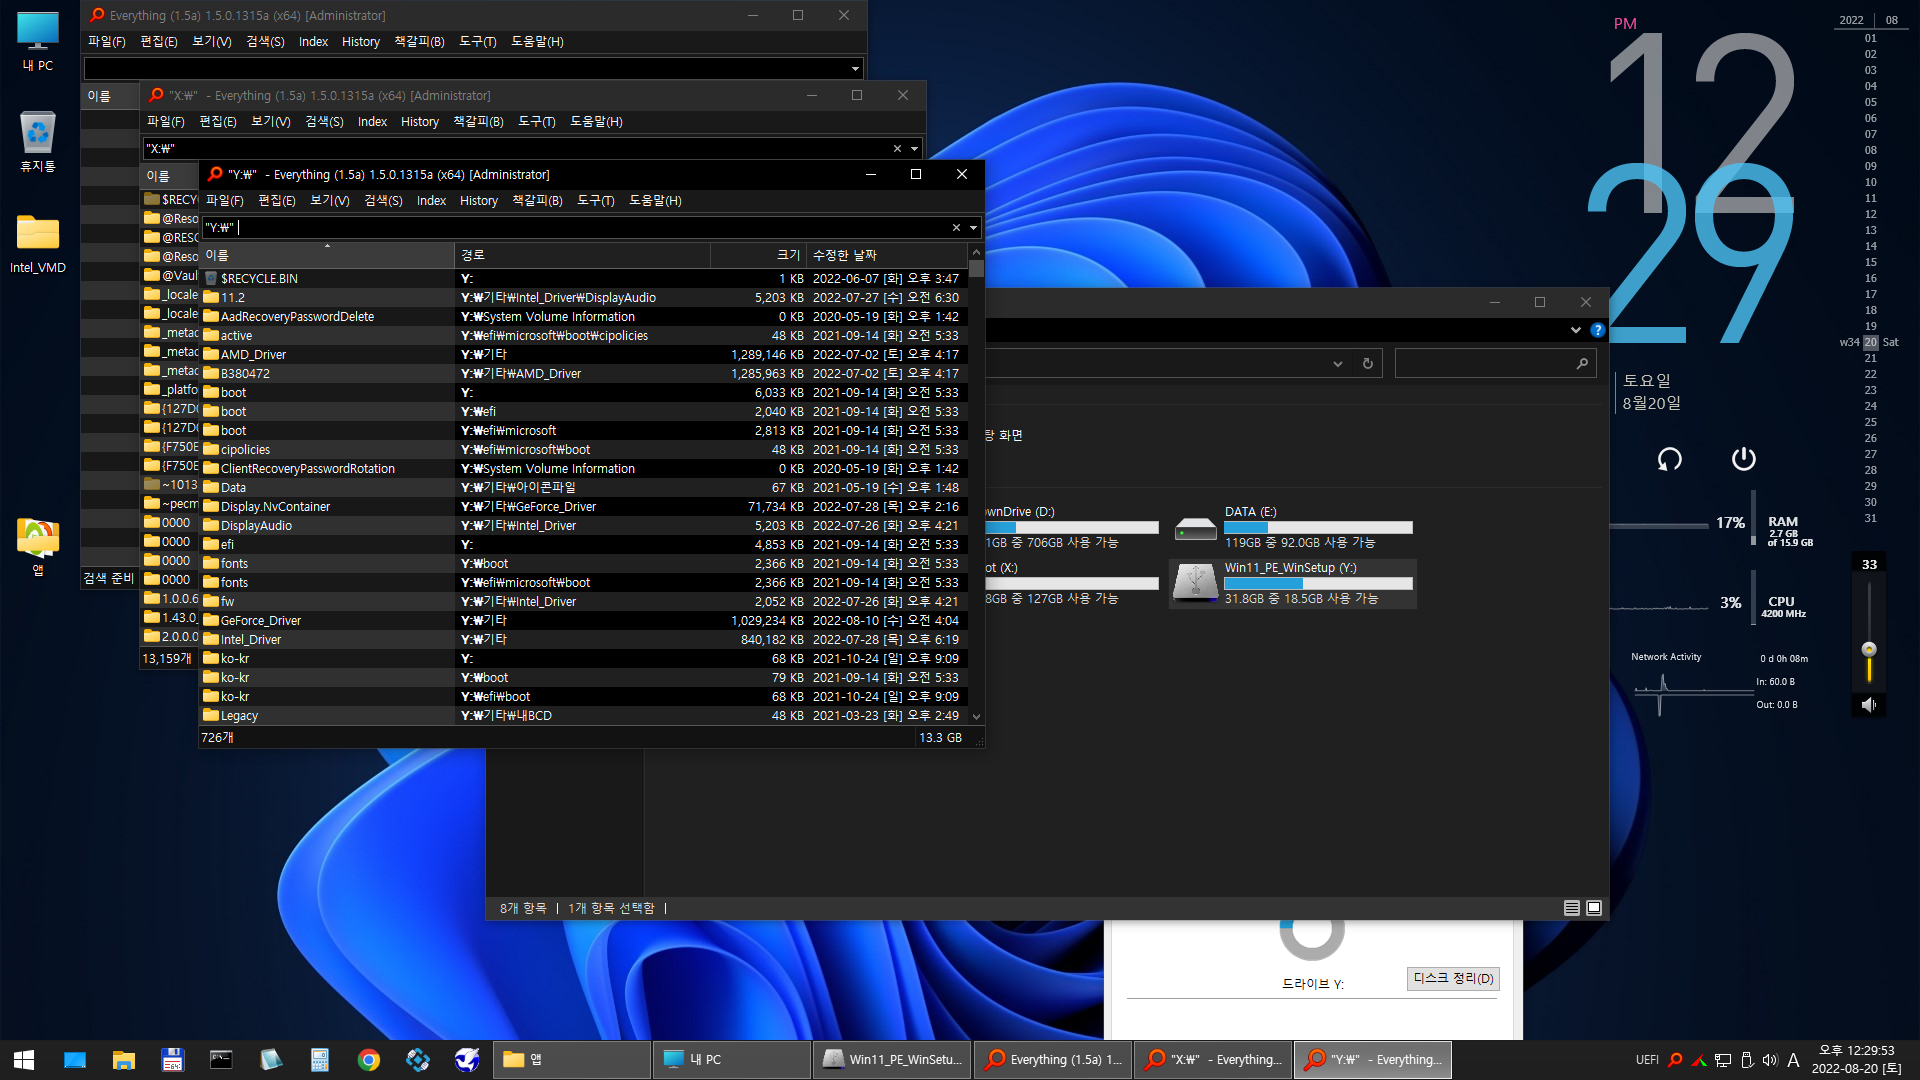Clear the Y: search box with X
Image resolution: width=1920 pixels, height=1080 pixels.
tap(956, 228)
